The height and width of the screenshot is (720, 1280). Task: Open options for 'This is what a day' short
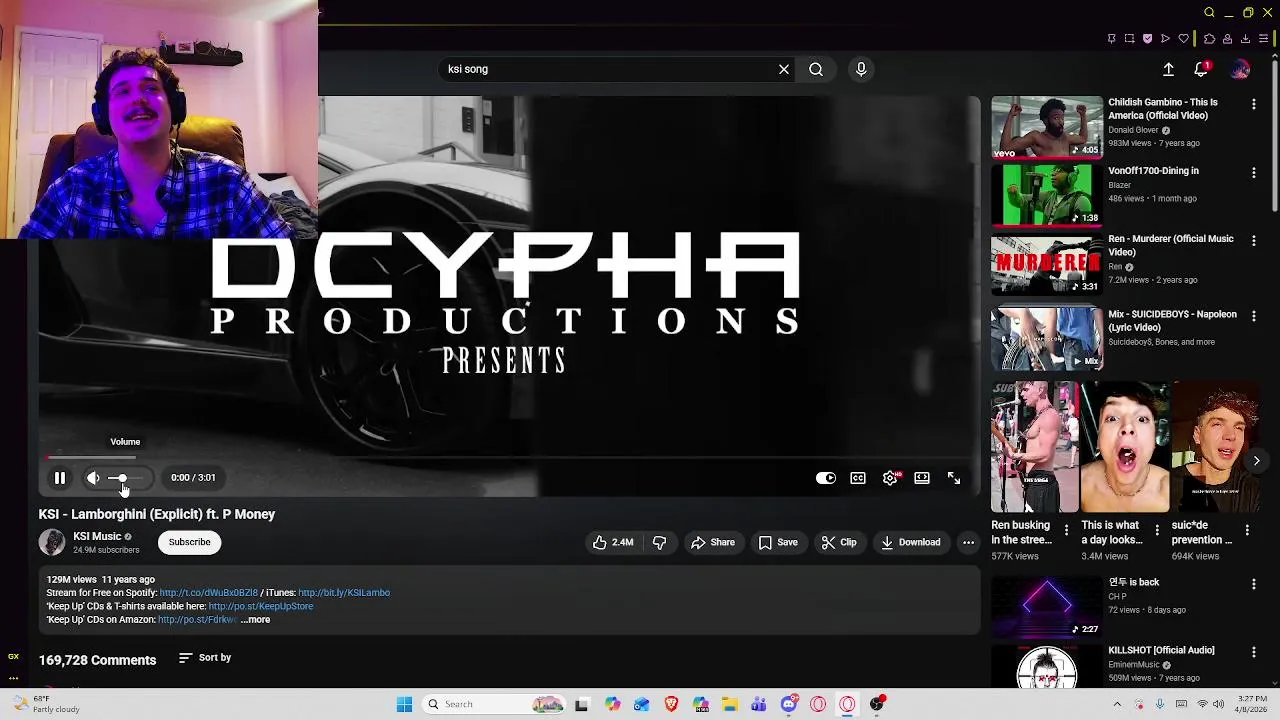point(1157,530)
